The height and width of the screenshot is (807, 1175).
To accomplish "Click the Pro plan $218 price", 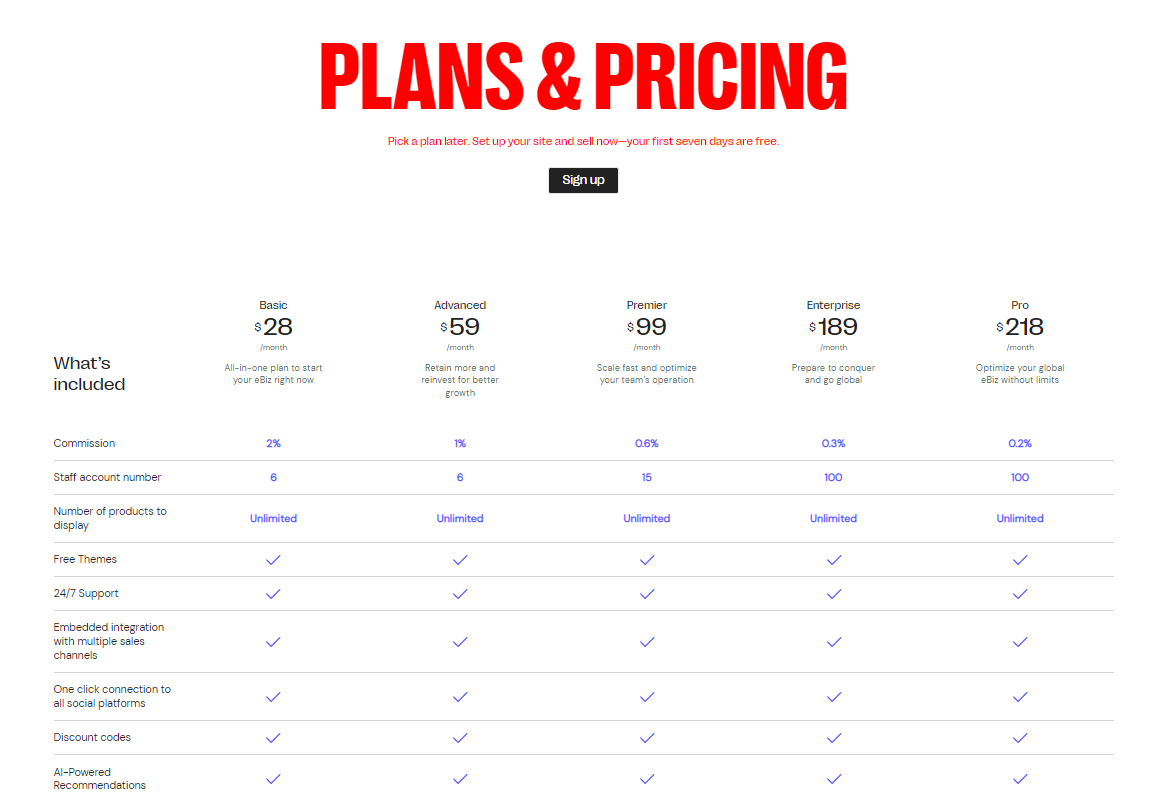I will tap(1020, 327).
